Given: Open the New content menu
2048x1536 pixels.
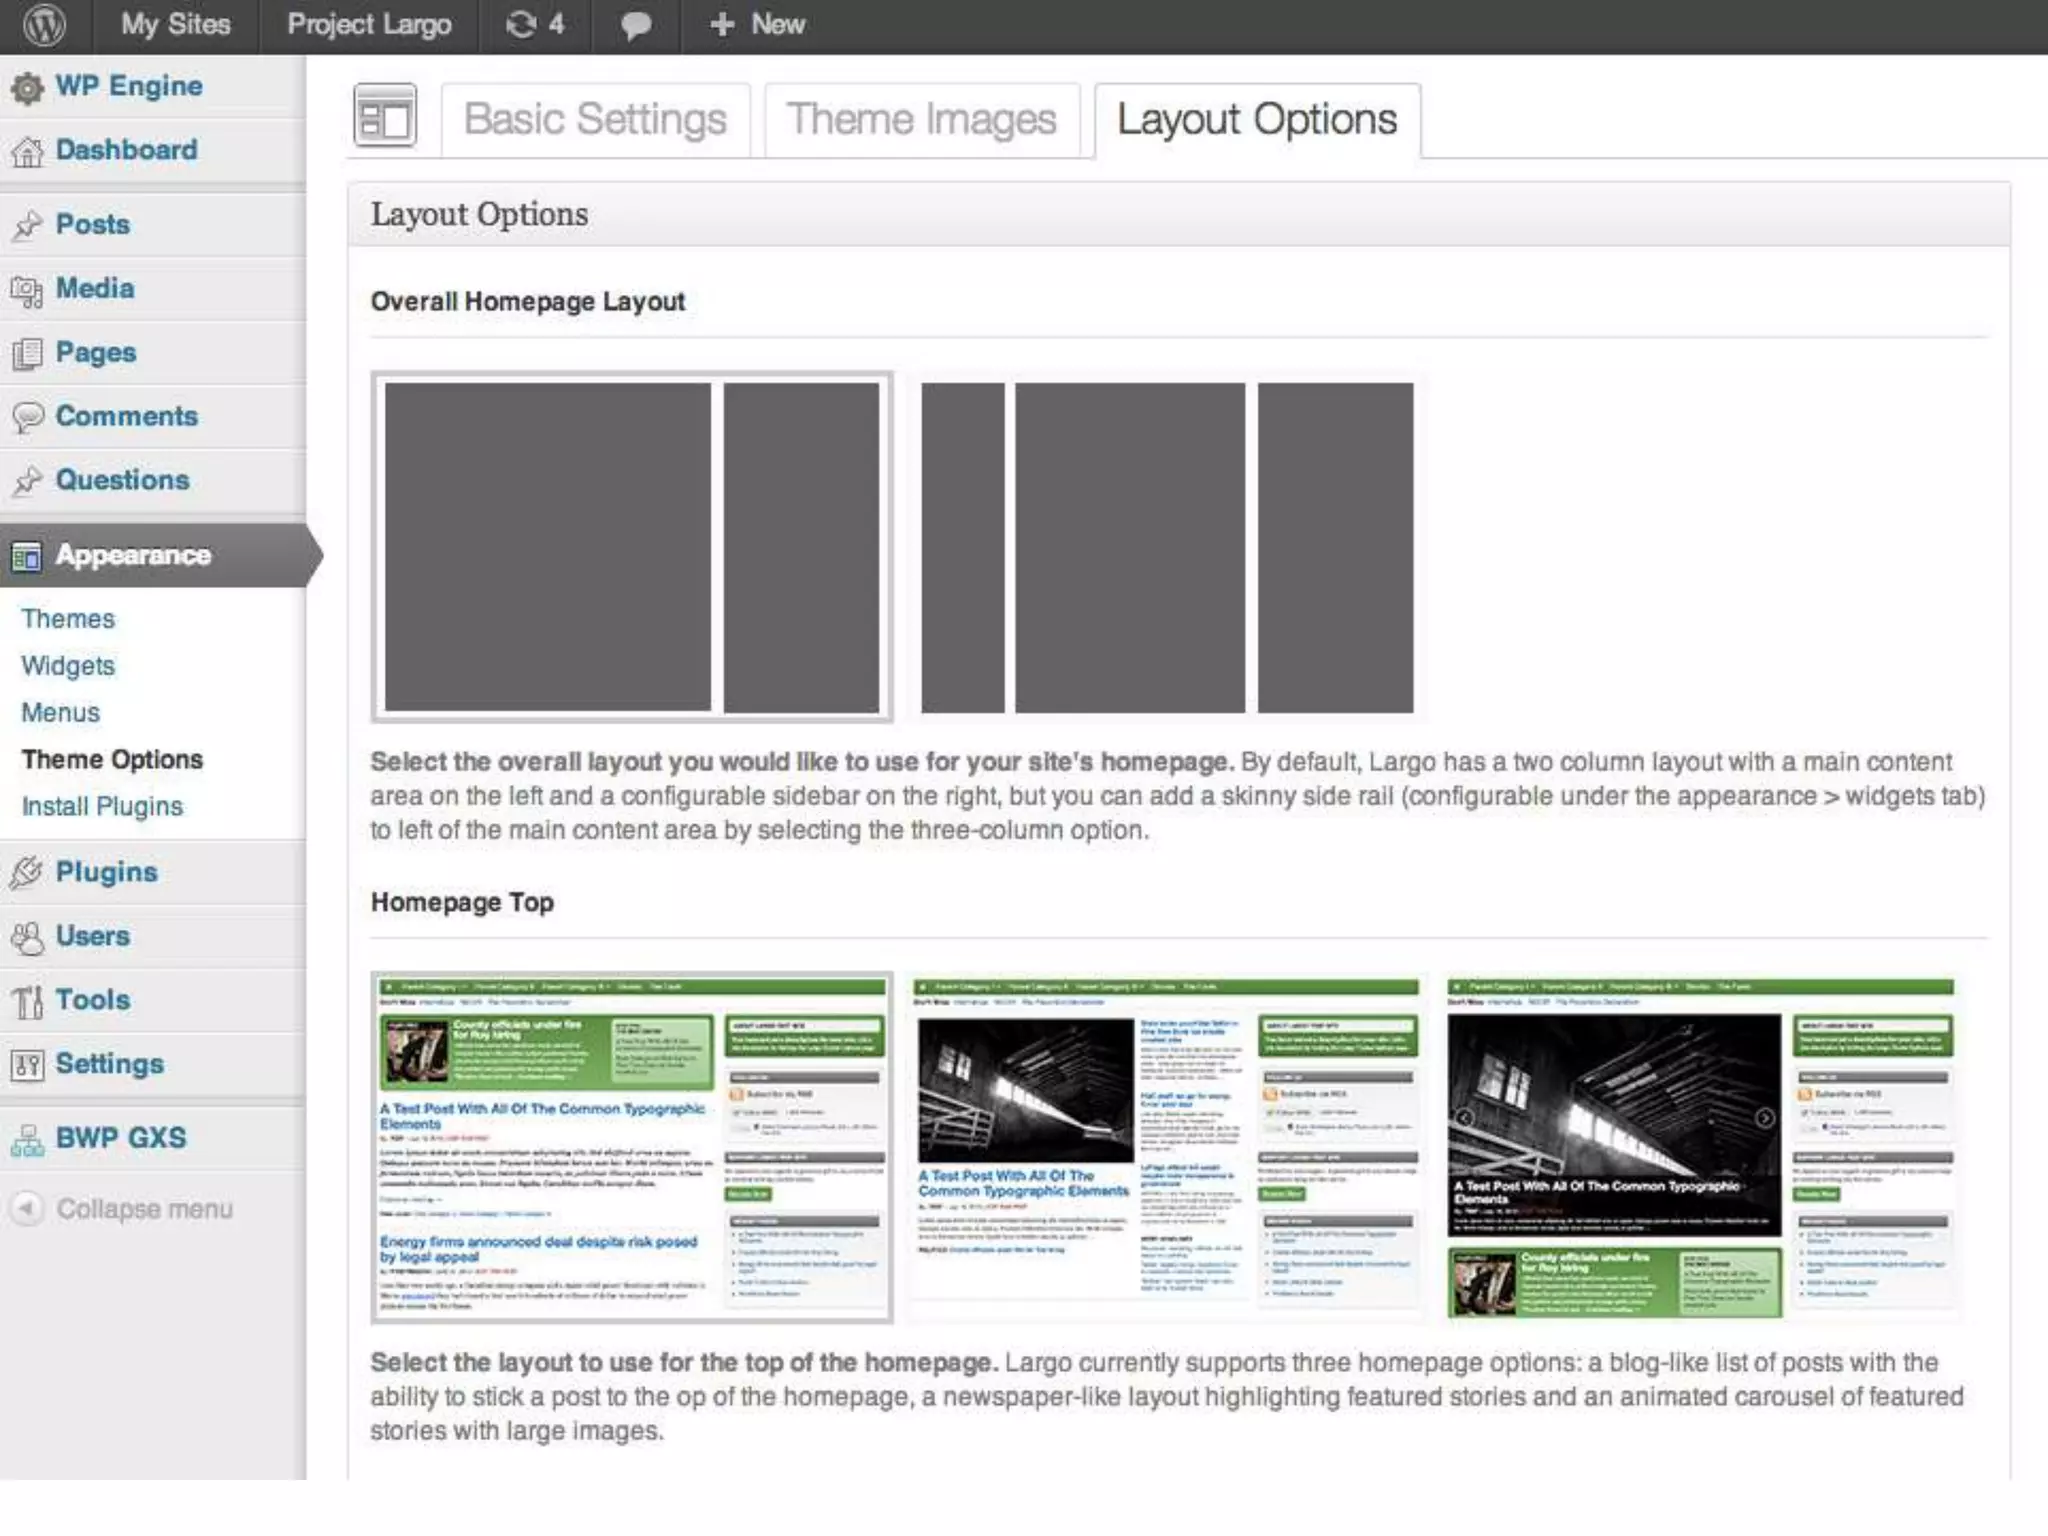Looking at the screenshot, I should pyautogui.click(x=757, y=25).
